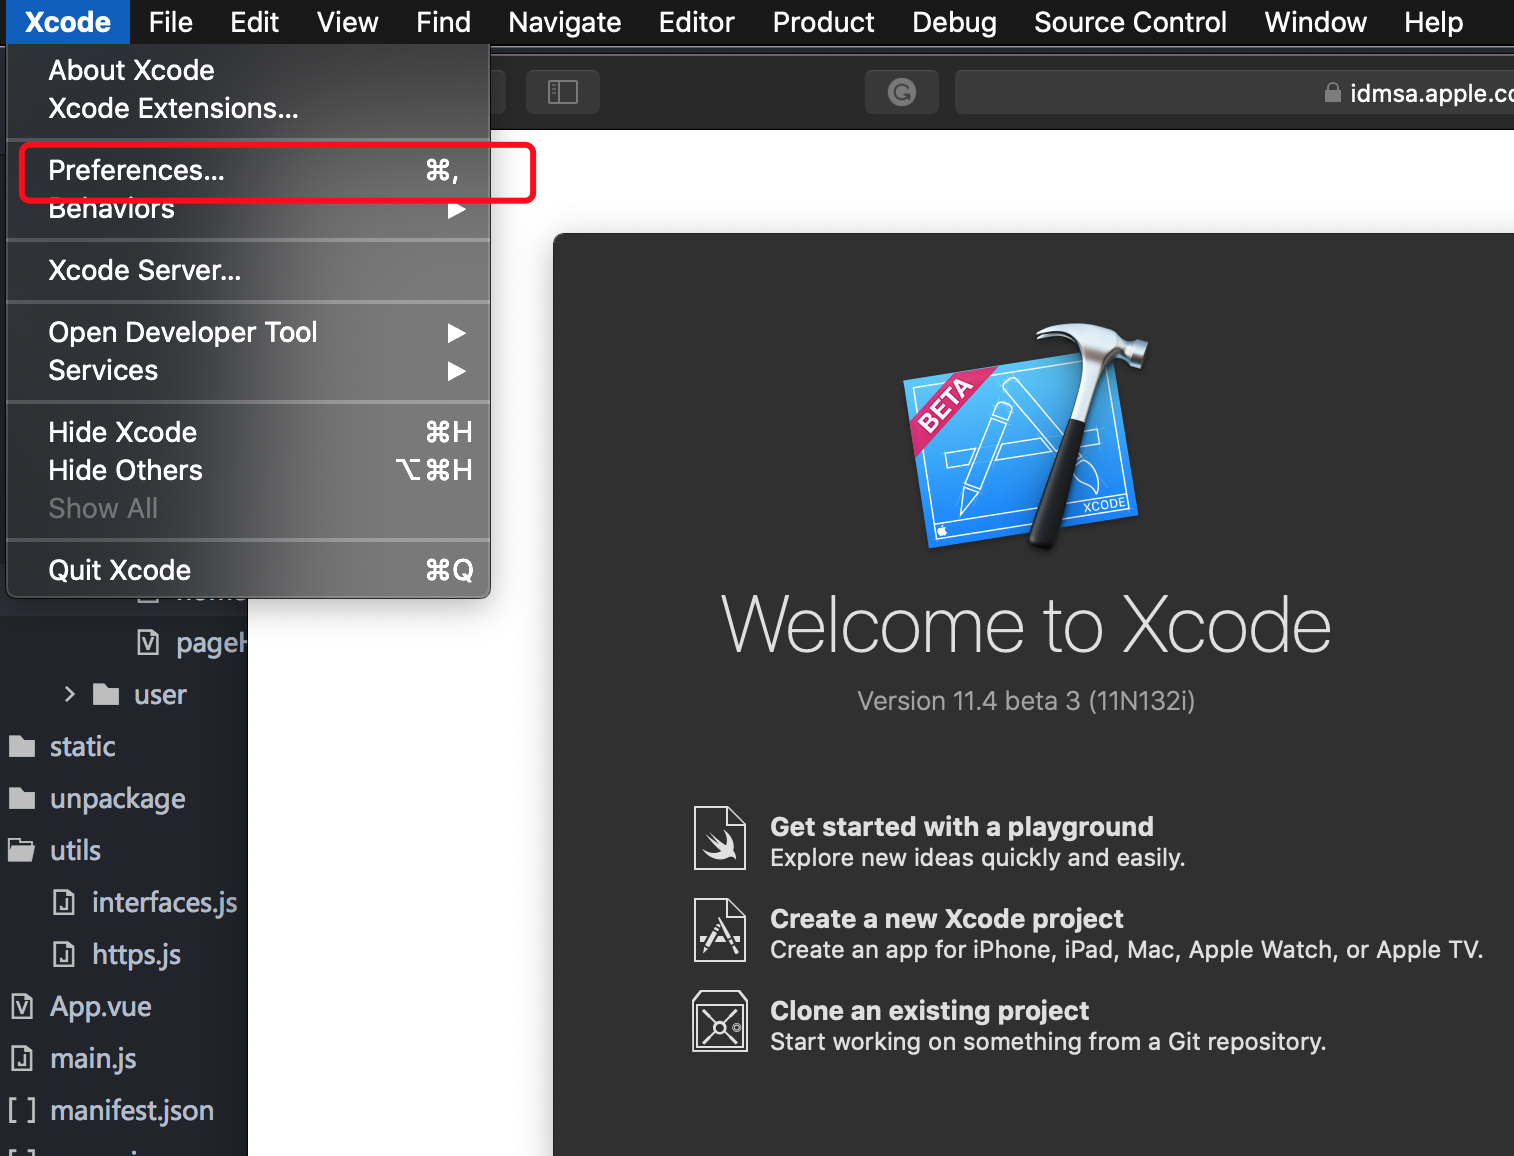Expand the Services submenu

248,370
